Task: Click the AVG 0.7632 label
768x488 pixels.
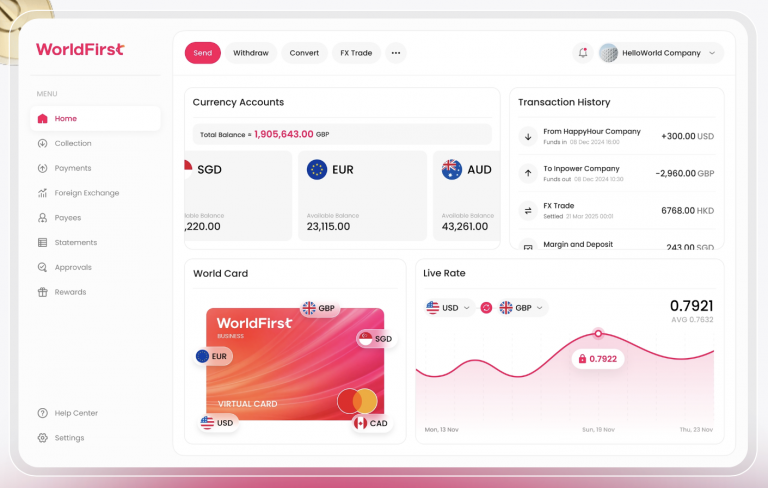Action: (692, 320)
